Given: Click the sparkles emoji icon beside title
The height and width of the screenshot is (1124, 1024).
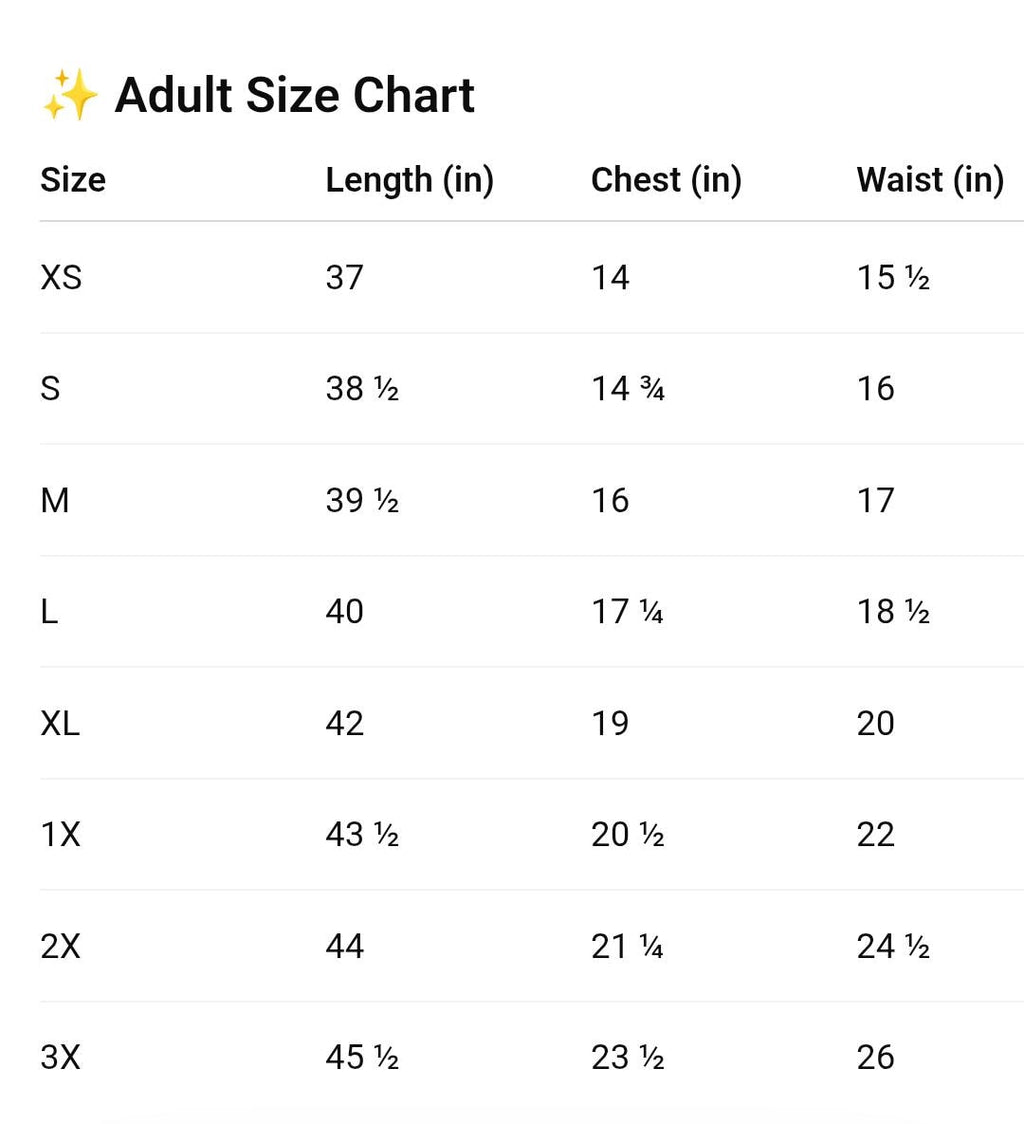Looking at the screenshot, I should point(70,95).
